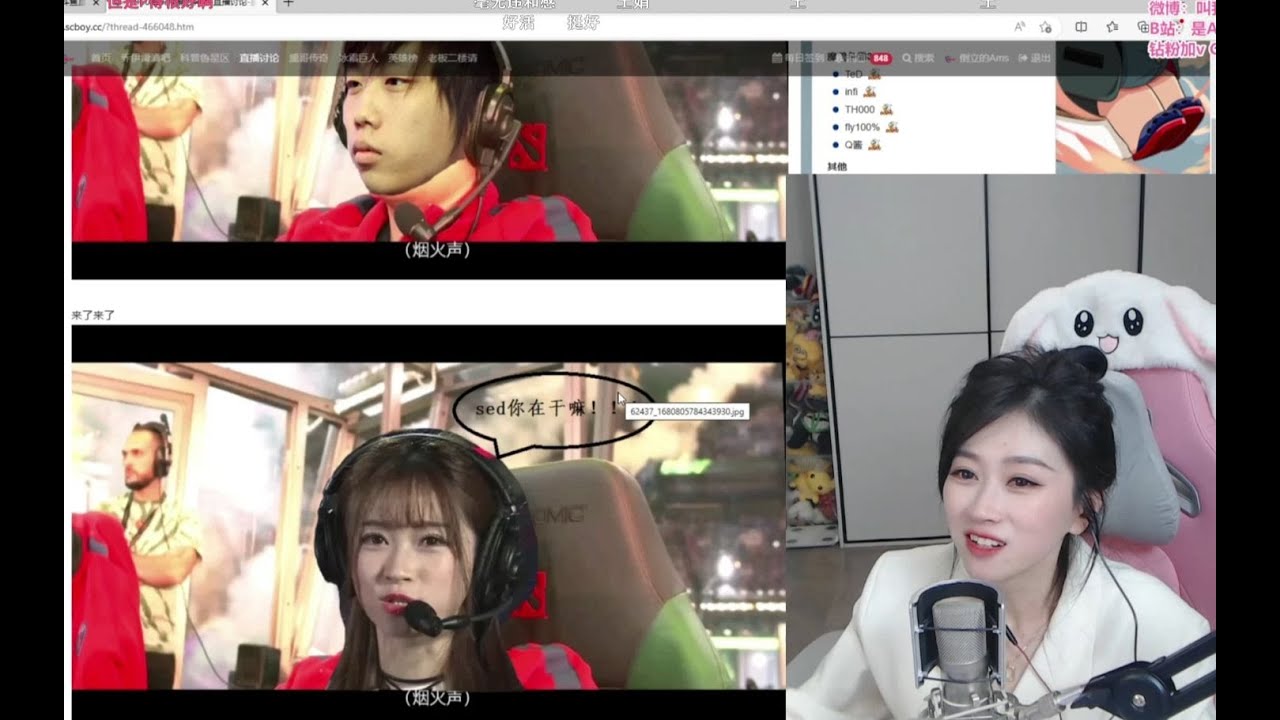Click the 退出 logout link
Image resolution: width=1280 pixels, height=720 pixels.
pos(1035,58)
